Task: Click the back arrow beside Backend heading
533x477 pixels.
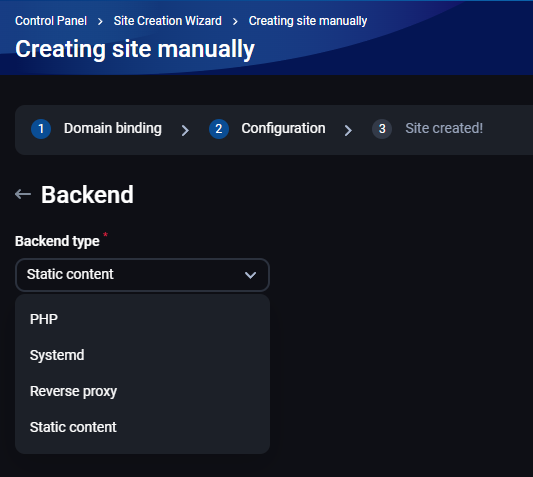Action: click(23, 194)
